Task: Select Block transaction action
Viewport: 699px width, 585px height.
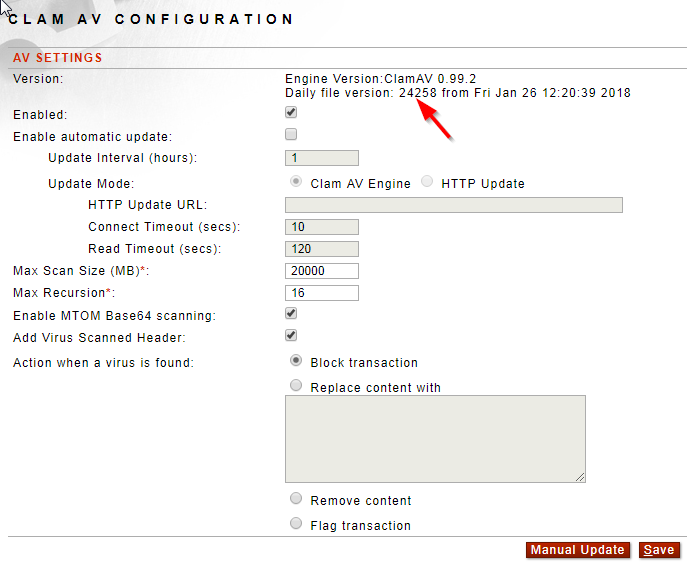Action: pos(296,360)
